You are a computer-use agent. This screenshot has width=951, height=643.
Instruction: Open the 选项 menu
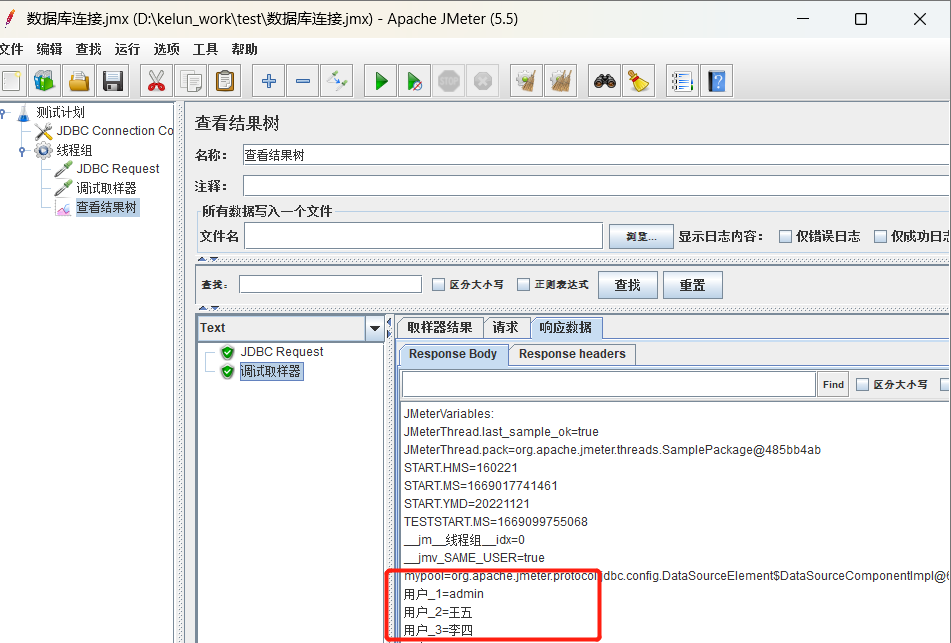tap(166, 49)
